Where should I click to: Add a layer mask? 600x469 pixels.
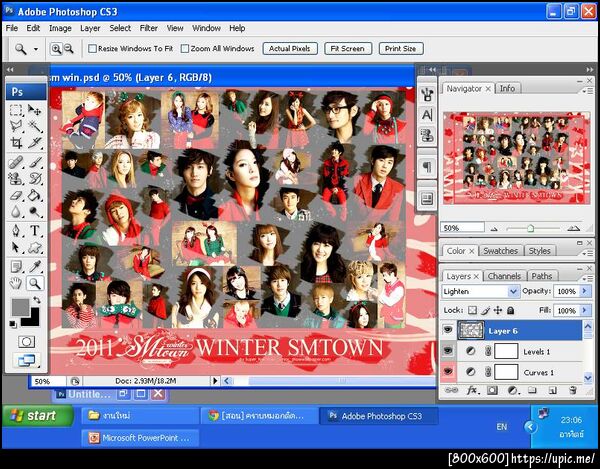click(x=492, y=390)
